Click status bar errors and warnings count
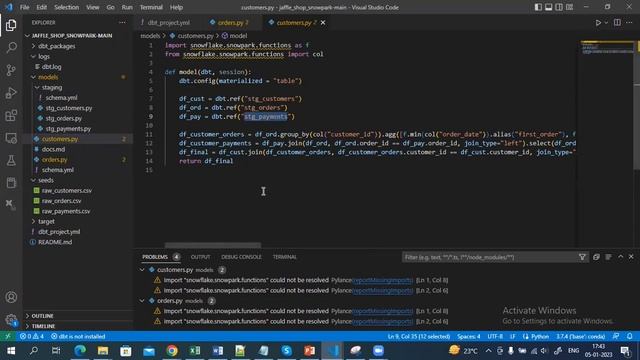Screen dimensions: 640x360 coord(32,336)
